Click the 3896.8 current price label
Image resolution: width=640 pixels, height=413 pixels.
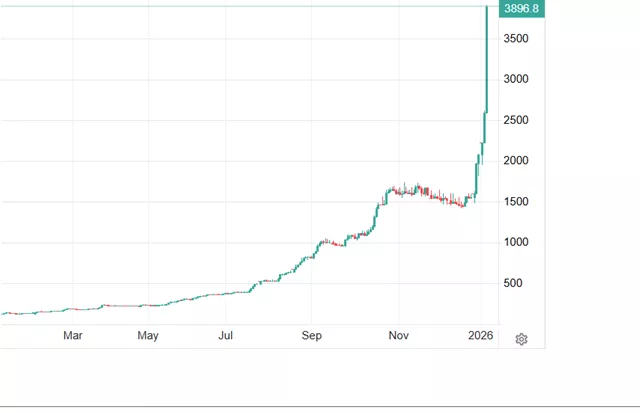point(522,9)
